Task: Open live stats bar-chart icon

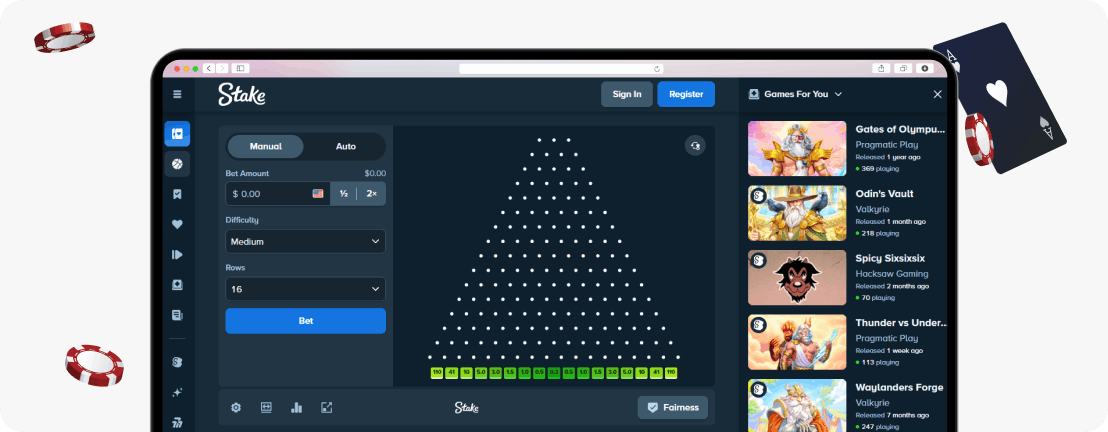Action: point(297,407)
